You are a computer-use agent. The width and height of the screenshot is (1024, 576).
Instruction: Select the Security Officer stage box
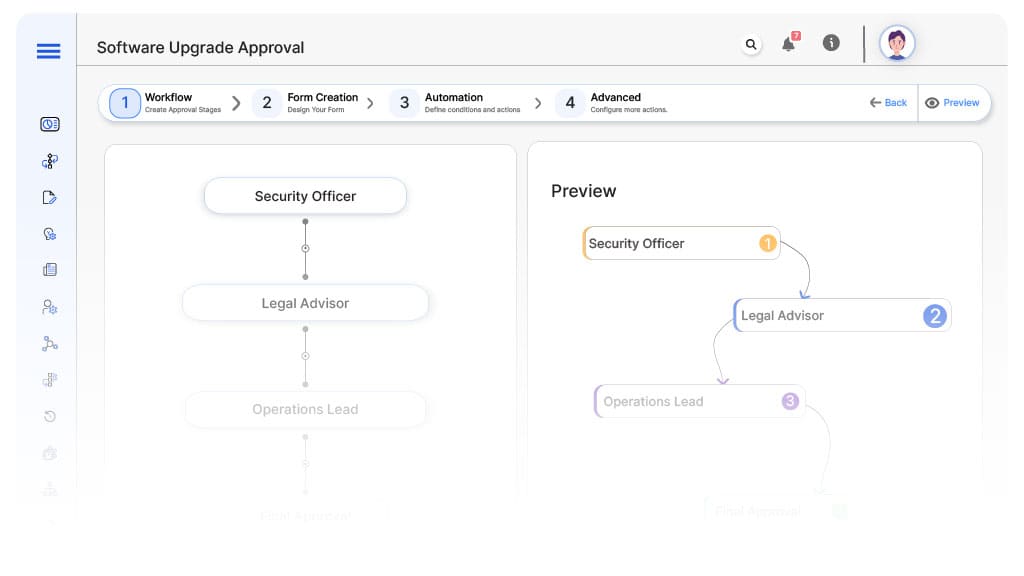(x=305, y=196)
